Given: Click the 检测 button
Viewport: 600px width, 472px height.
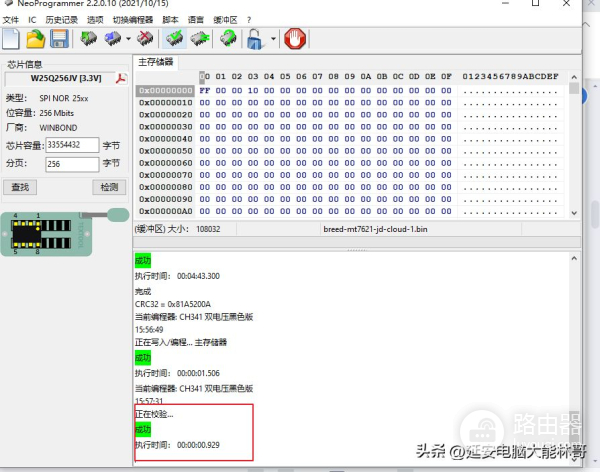Looking at the screenshot, I should pyautogui.click(x=108, y=187).
